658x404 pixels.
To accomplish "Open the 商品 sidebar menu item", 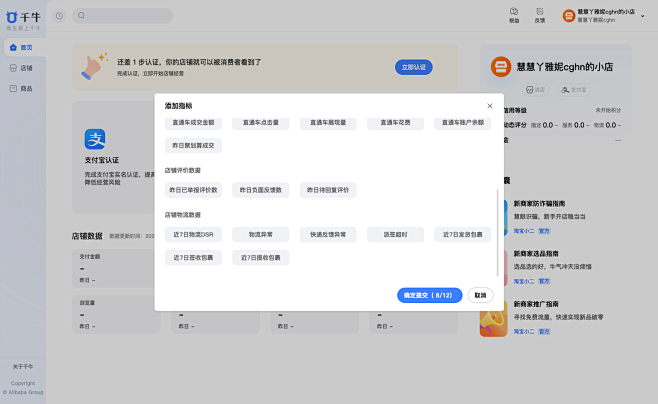I will [x=22, y=89].
